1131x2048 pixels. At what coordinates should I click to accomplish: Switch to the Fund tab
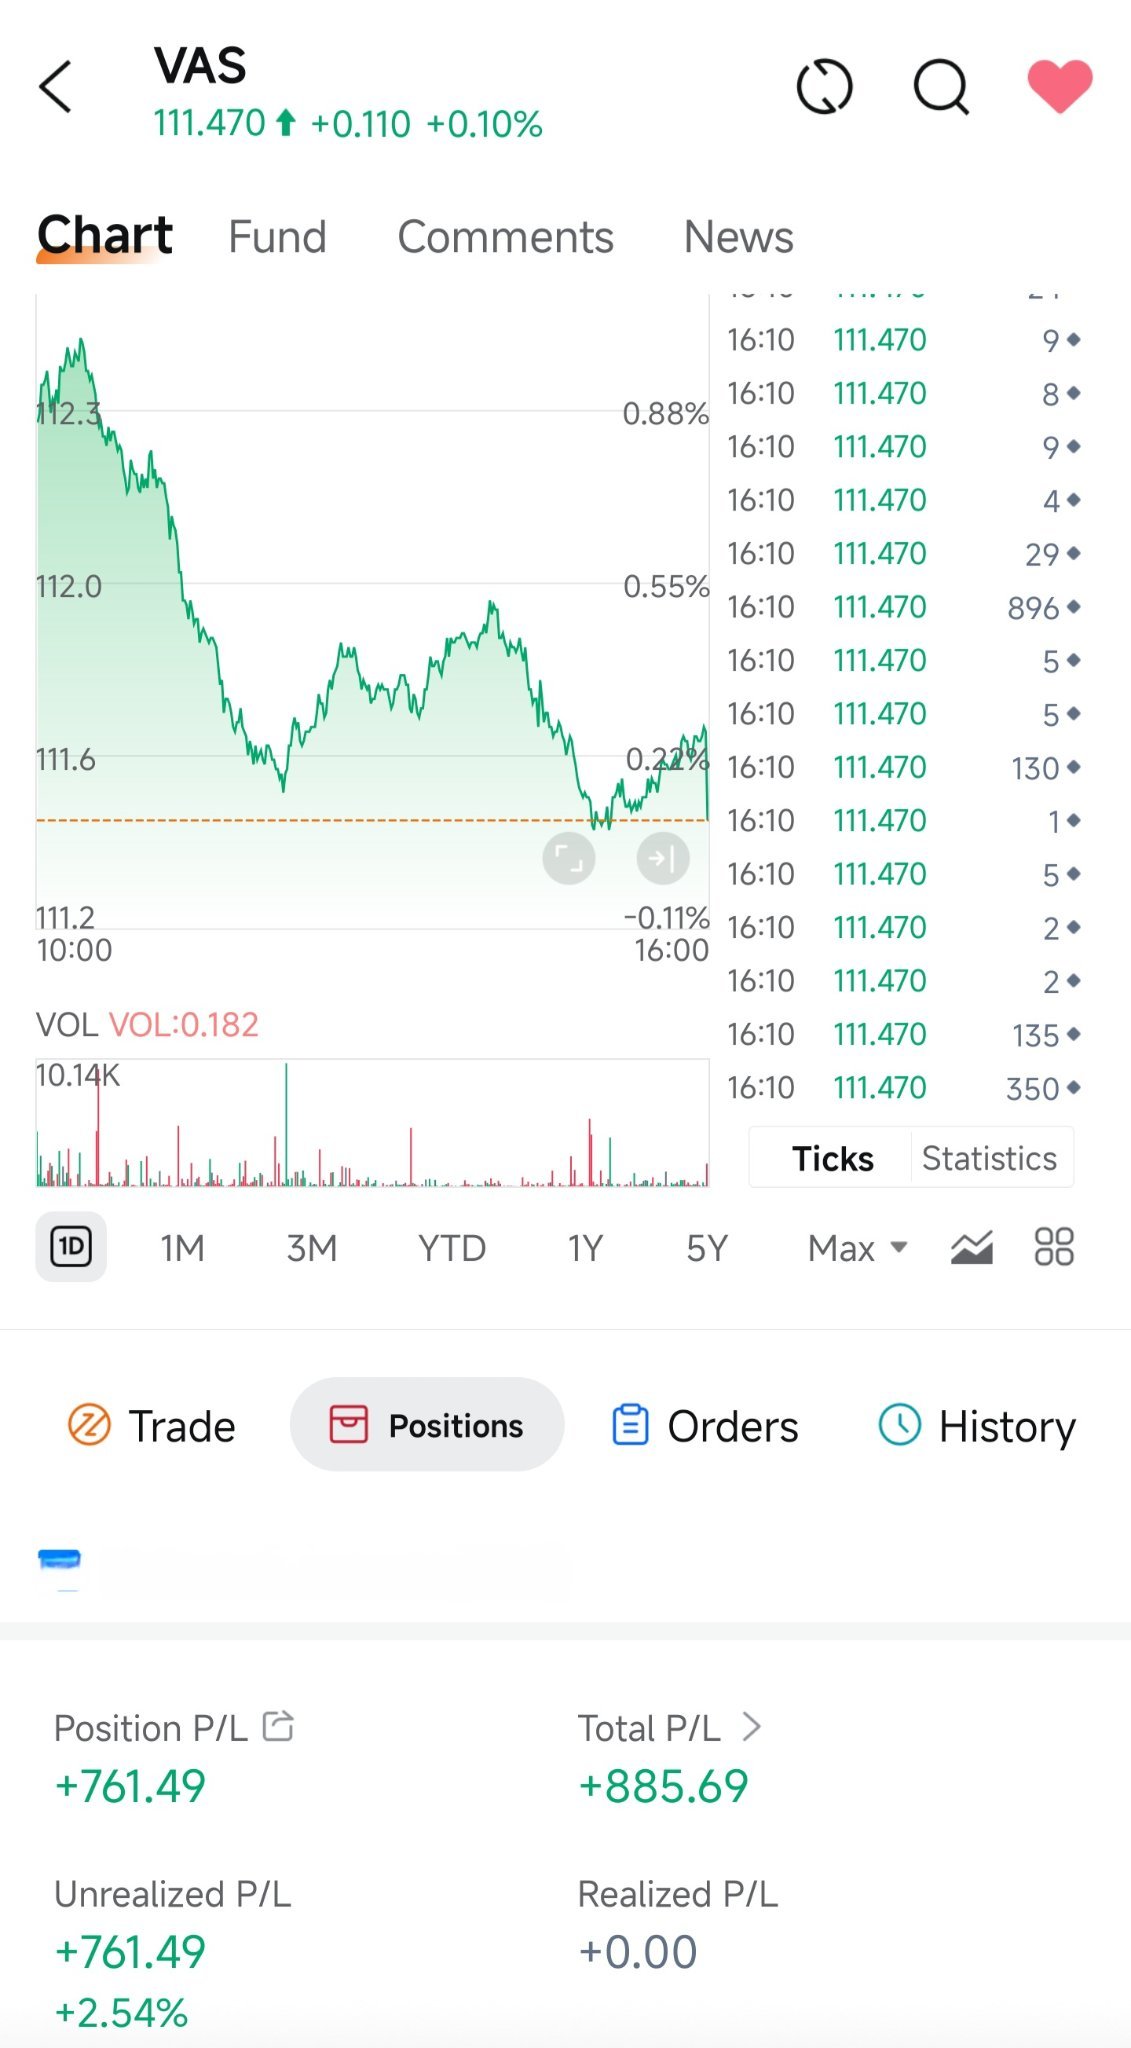point(277,238)
